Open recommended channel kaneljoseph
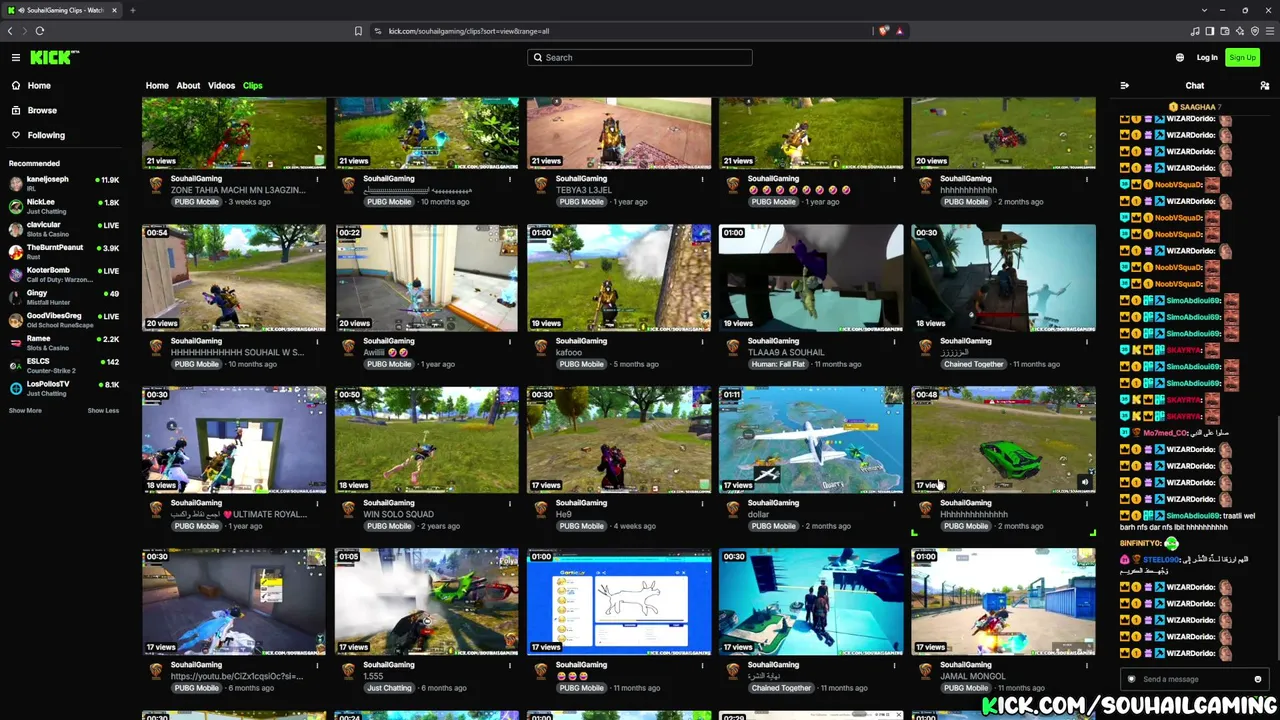This screenshot has width=1280, height=720. pyautogui.click(x=63, y=183)
